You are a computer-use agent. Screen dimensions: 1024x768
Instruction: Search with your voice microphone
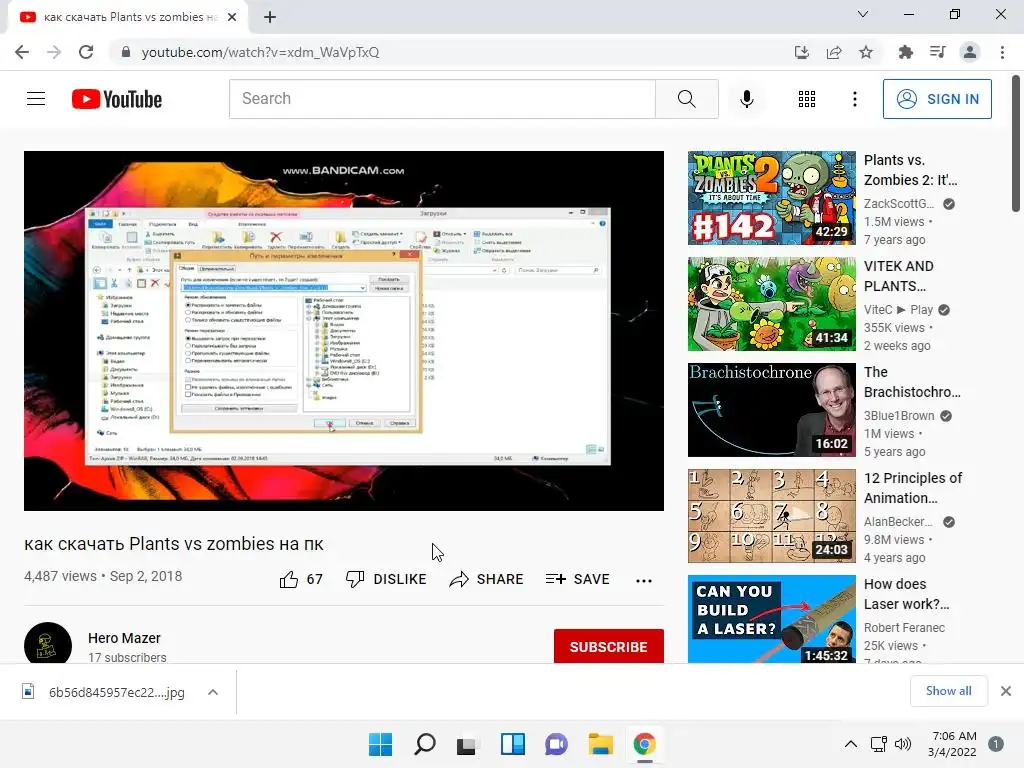click(x=747, y=99)
